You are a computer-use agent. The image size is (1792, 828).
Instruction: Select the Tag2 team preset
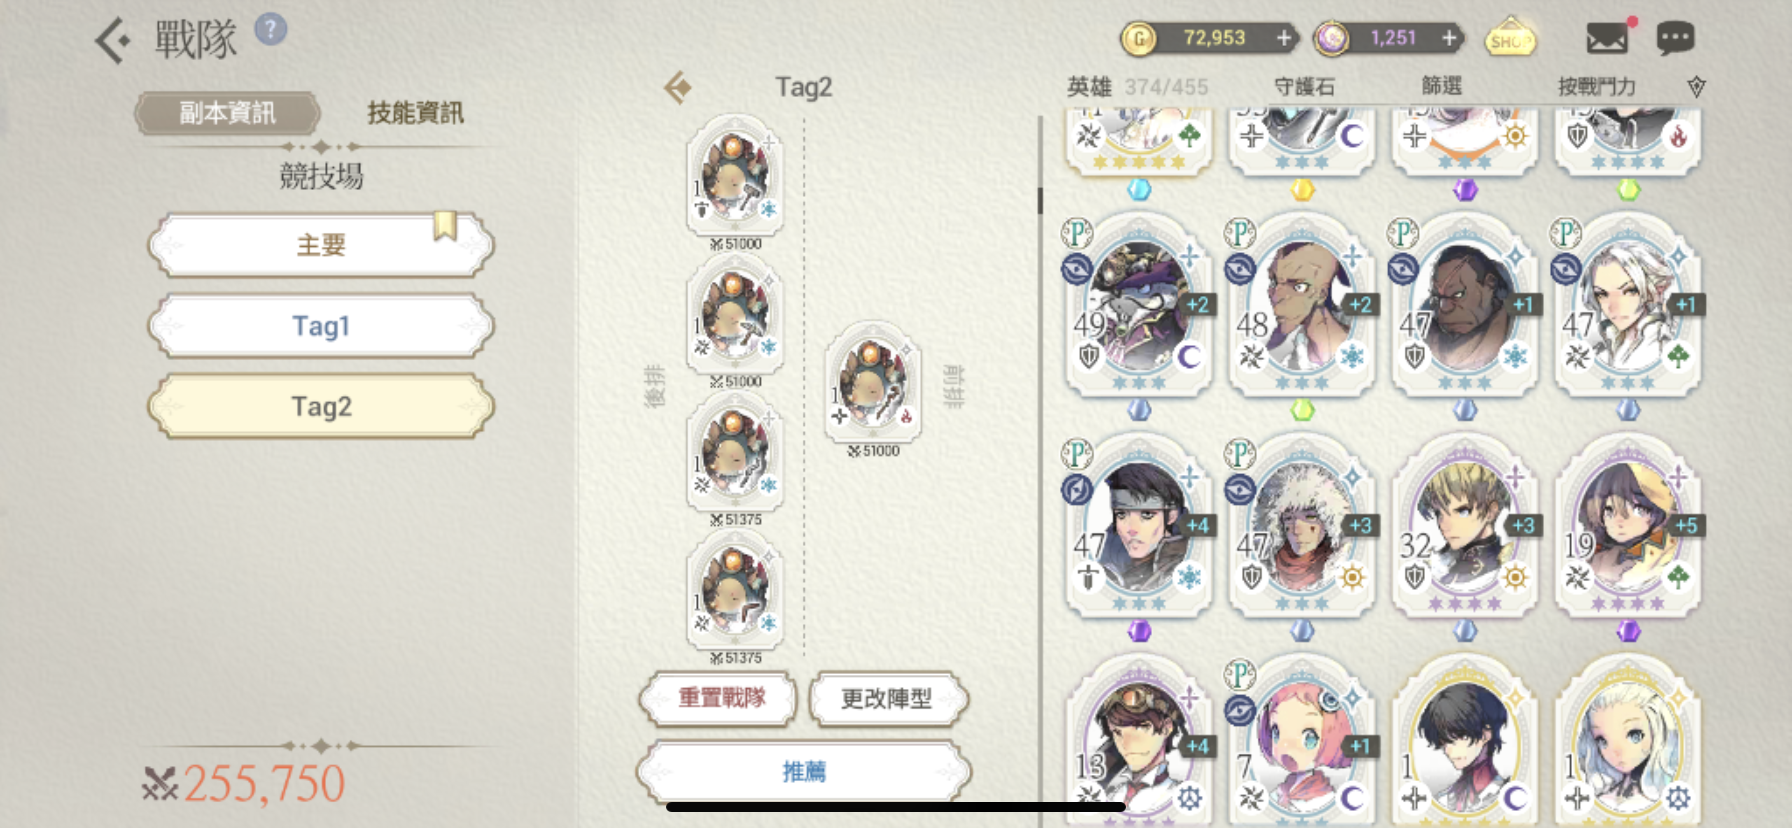point(321,407)
